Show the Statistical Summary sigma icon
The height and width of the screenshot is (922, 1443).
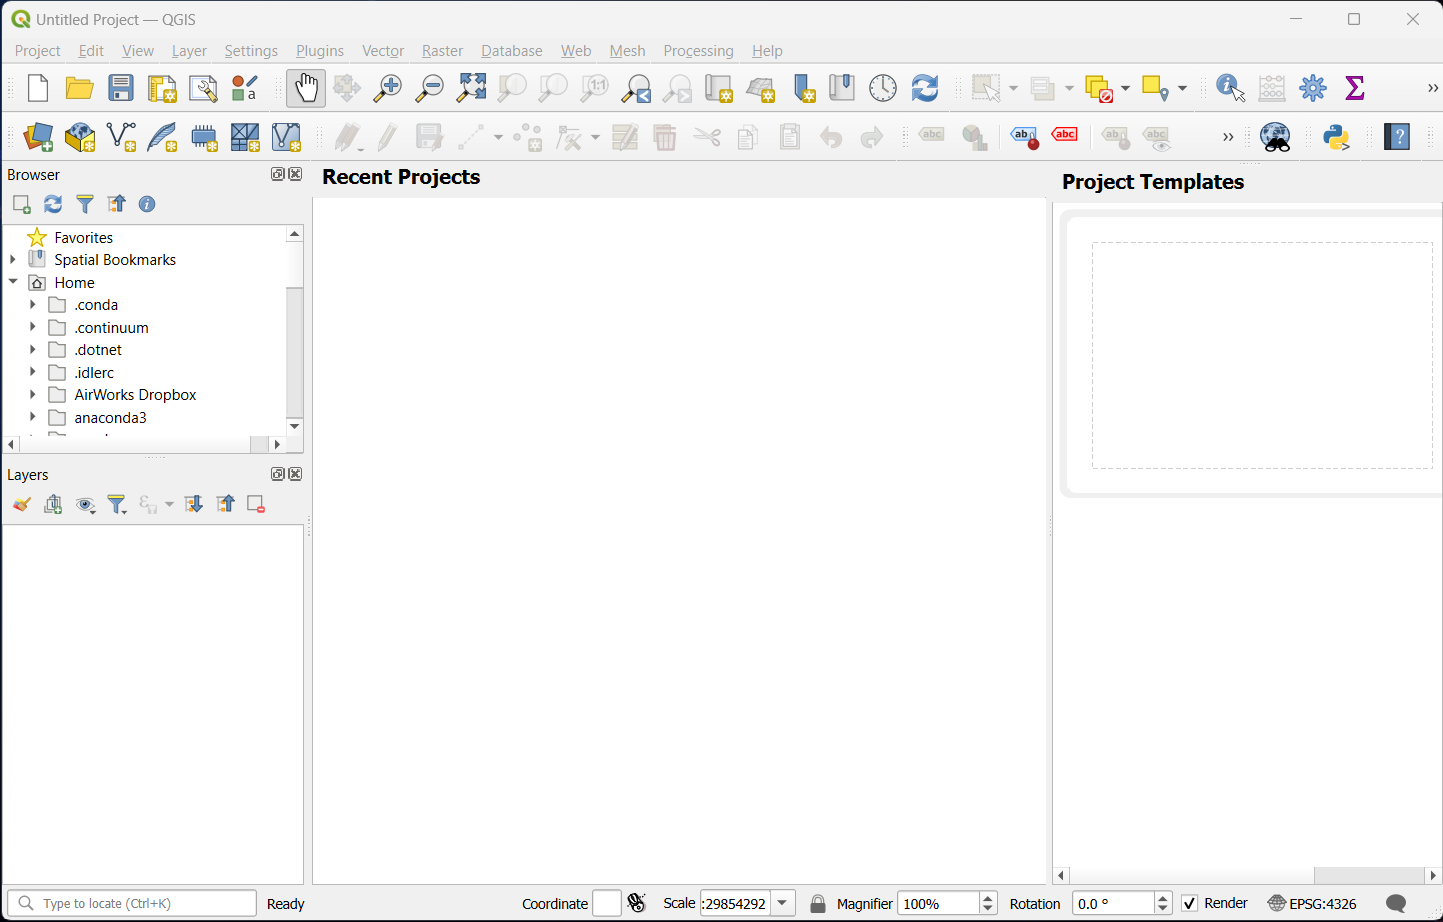[1355, 88]
